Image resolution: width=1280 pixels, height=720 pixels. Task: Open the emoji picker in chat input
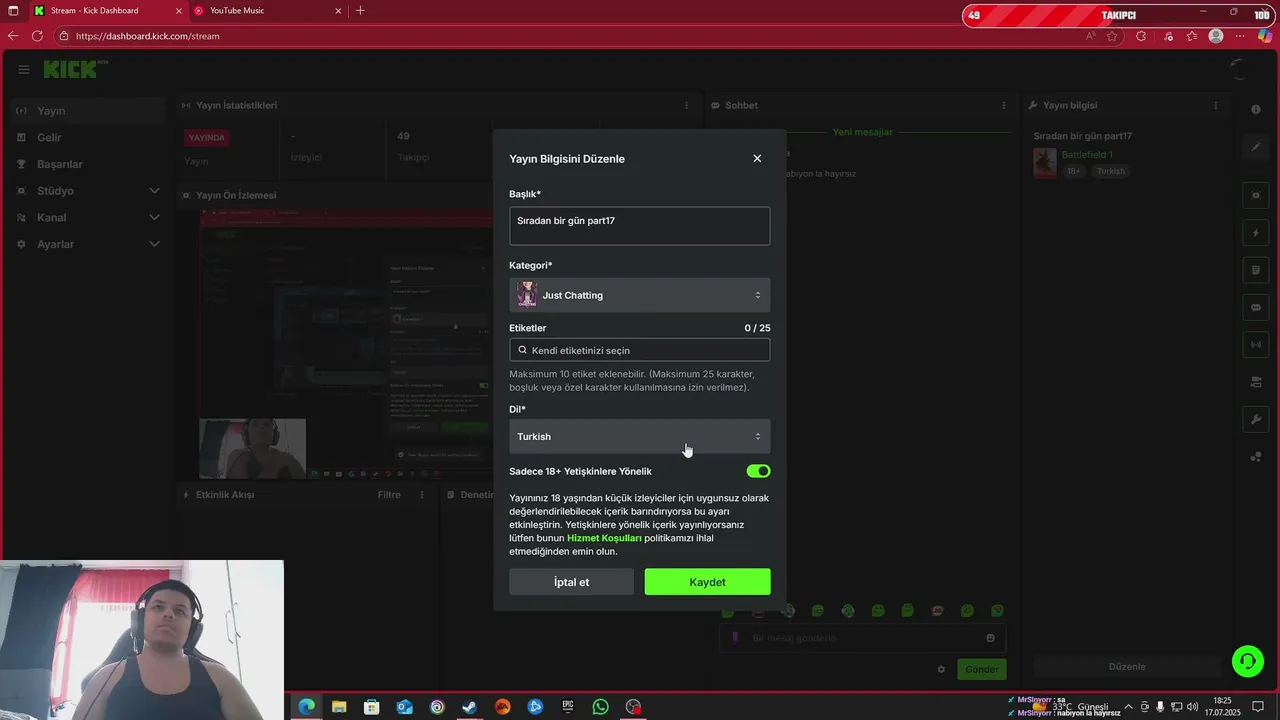991,638
